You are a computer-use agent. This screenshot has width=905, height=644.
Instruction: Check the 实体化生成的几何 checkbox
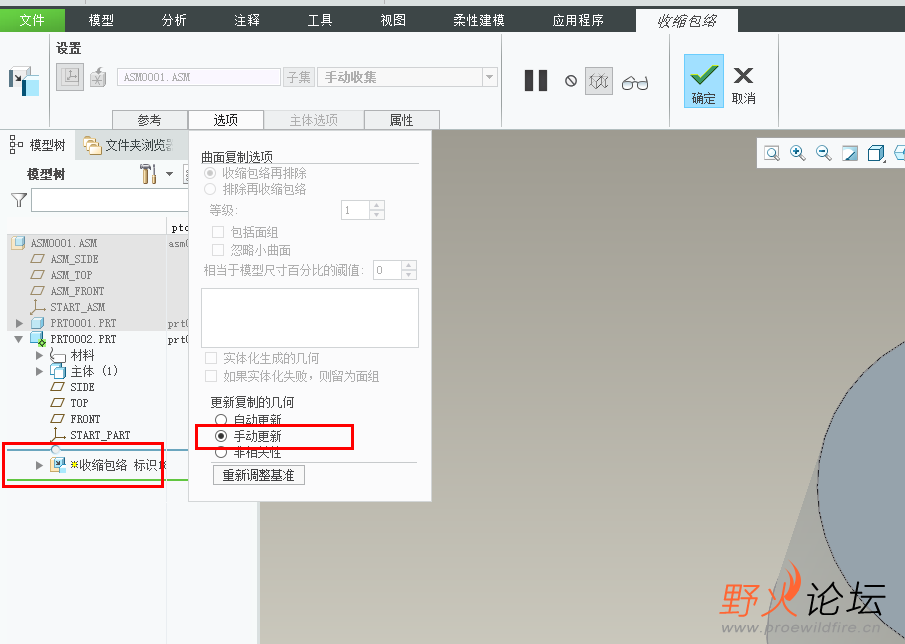pos(211,358)
